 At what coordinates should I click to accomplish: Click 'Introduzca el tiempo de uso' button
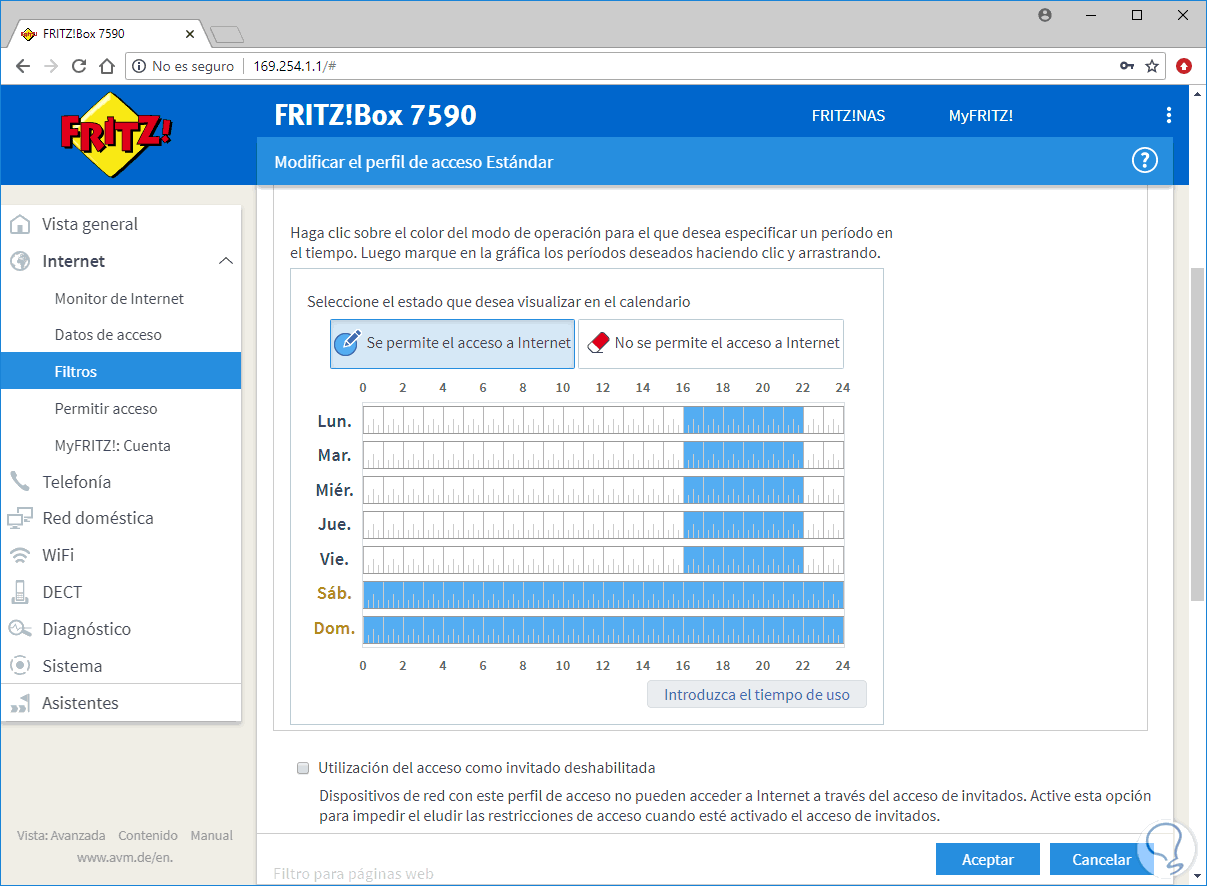[x=757, y=695]
